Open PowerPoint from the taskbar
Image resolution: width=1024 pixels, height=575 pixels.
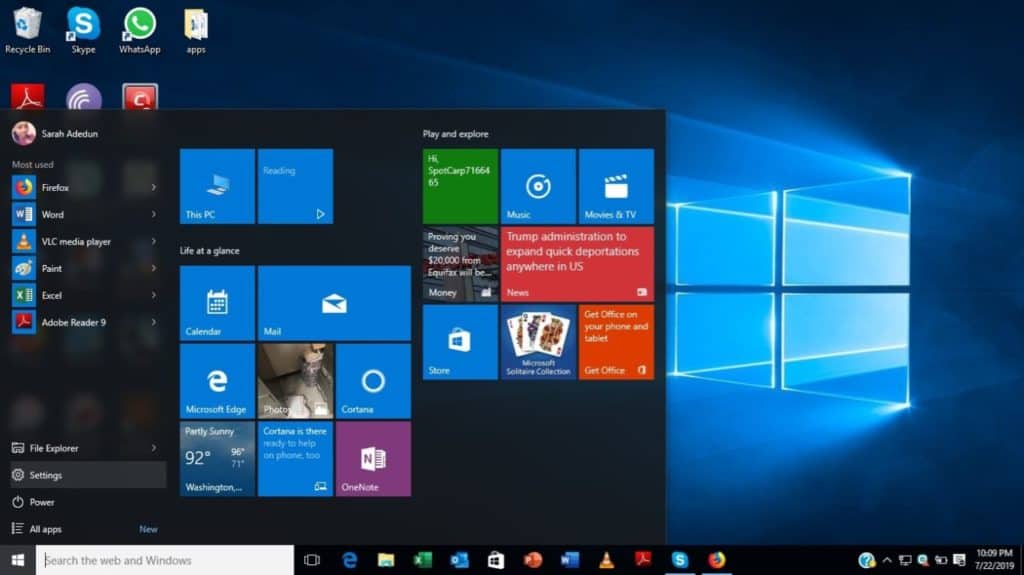[533, 560]
